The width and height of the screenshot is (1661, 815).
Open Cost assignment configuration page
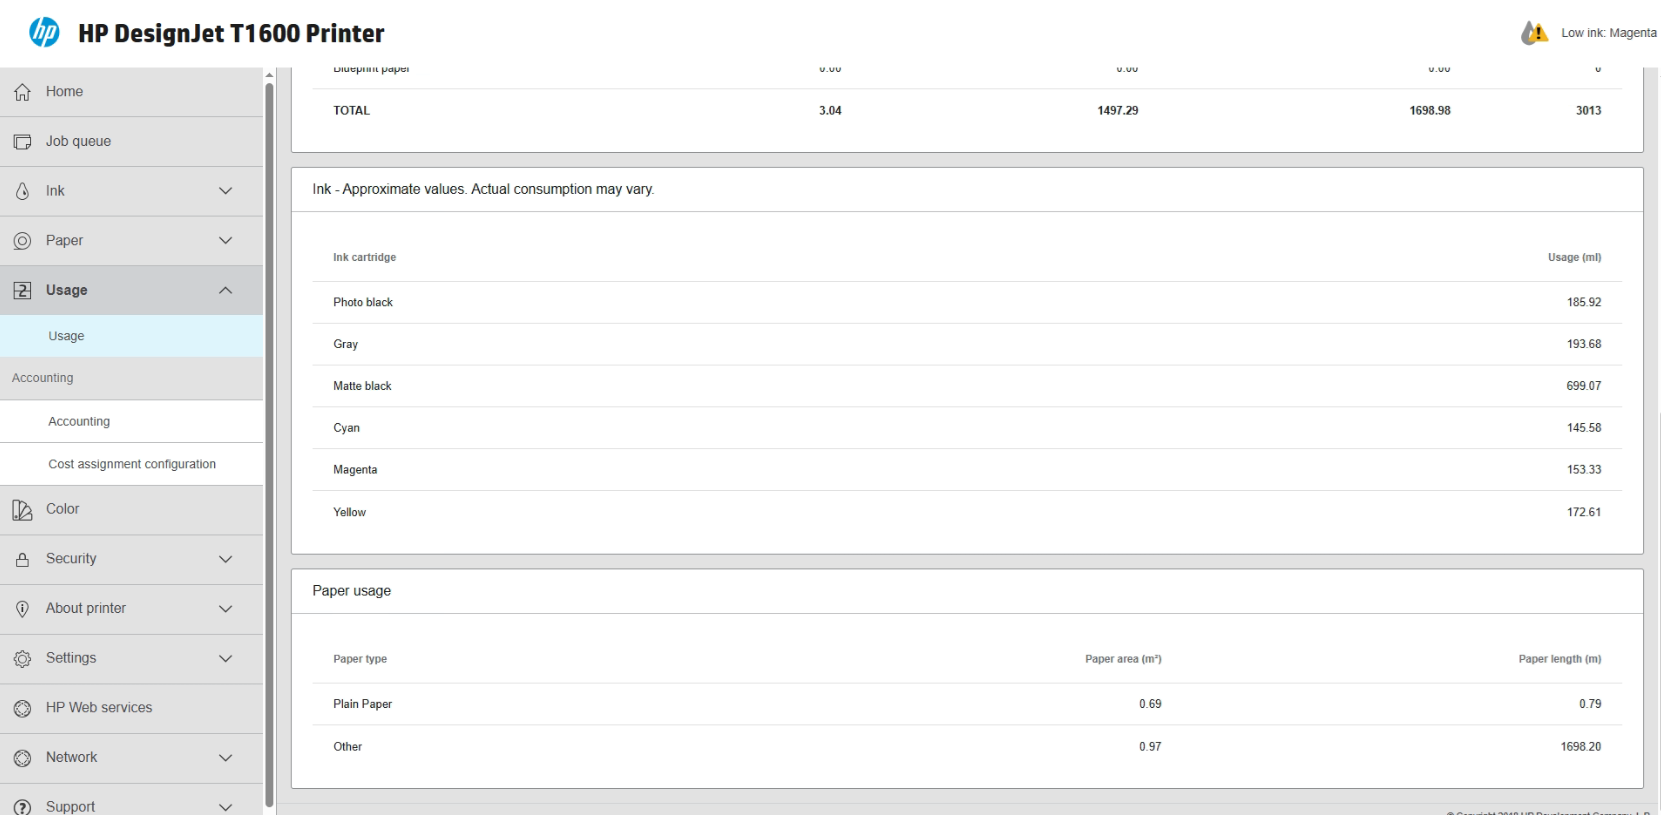[x=132, y=464]
